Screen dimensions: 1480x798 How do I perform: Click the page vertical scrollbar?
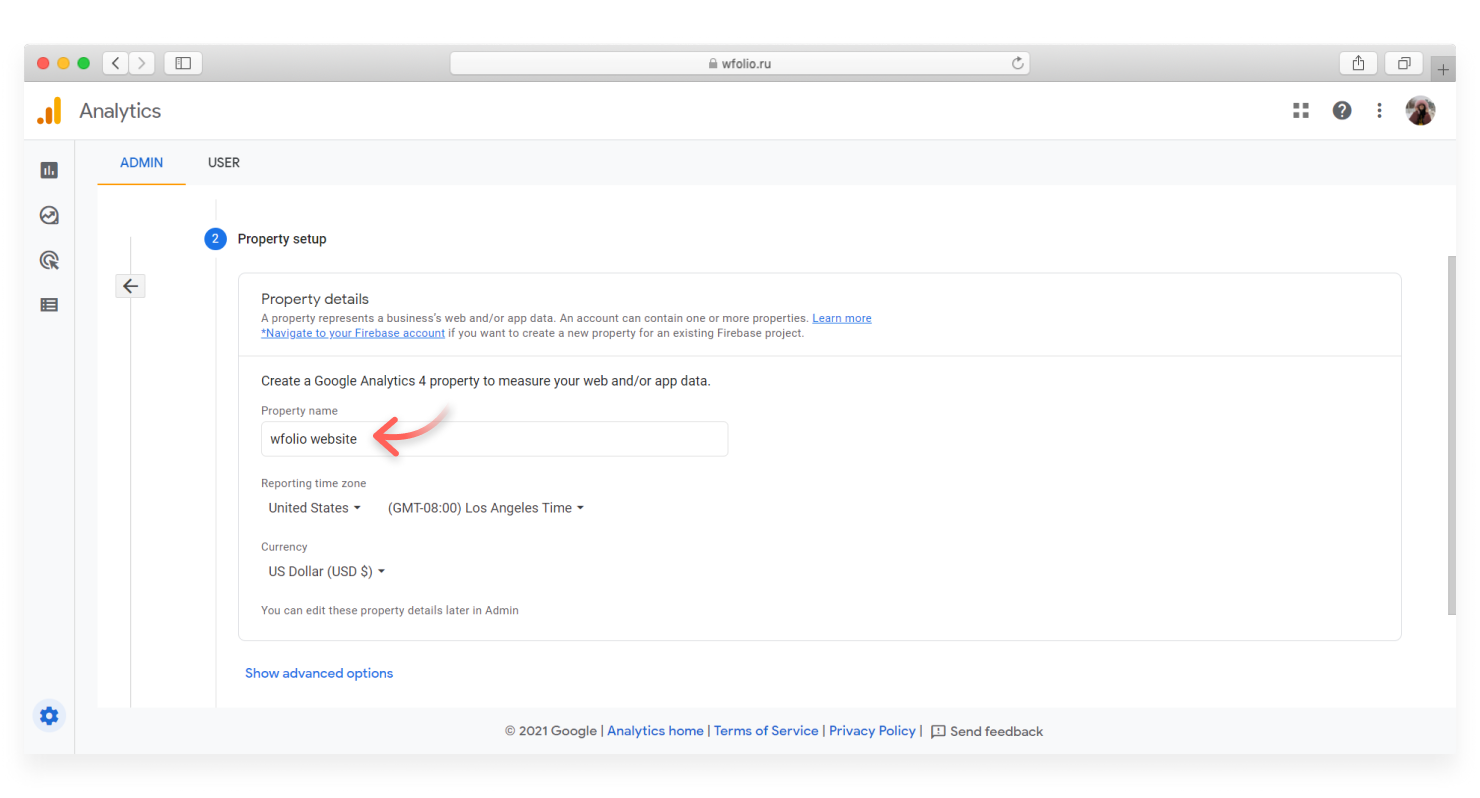[1451, 435]
